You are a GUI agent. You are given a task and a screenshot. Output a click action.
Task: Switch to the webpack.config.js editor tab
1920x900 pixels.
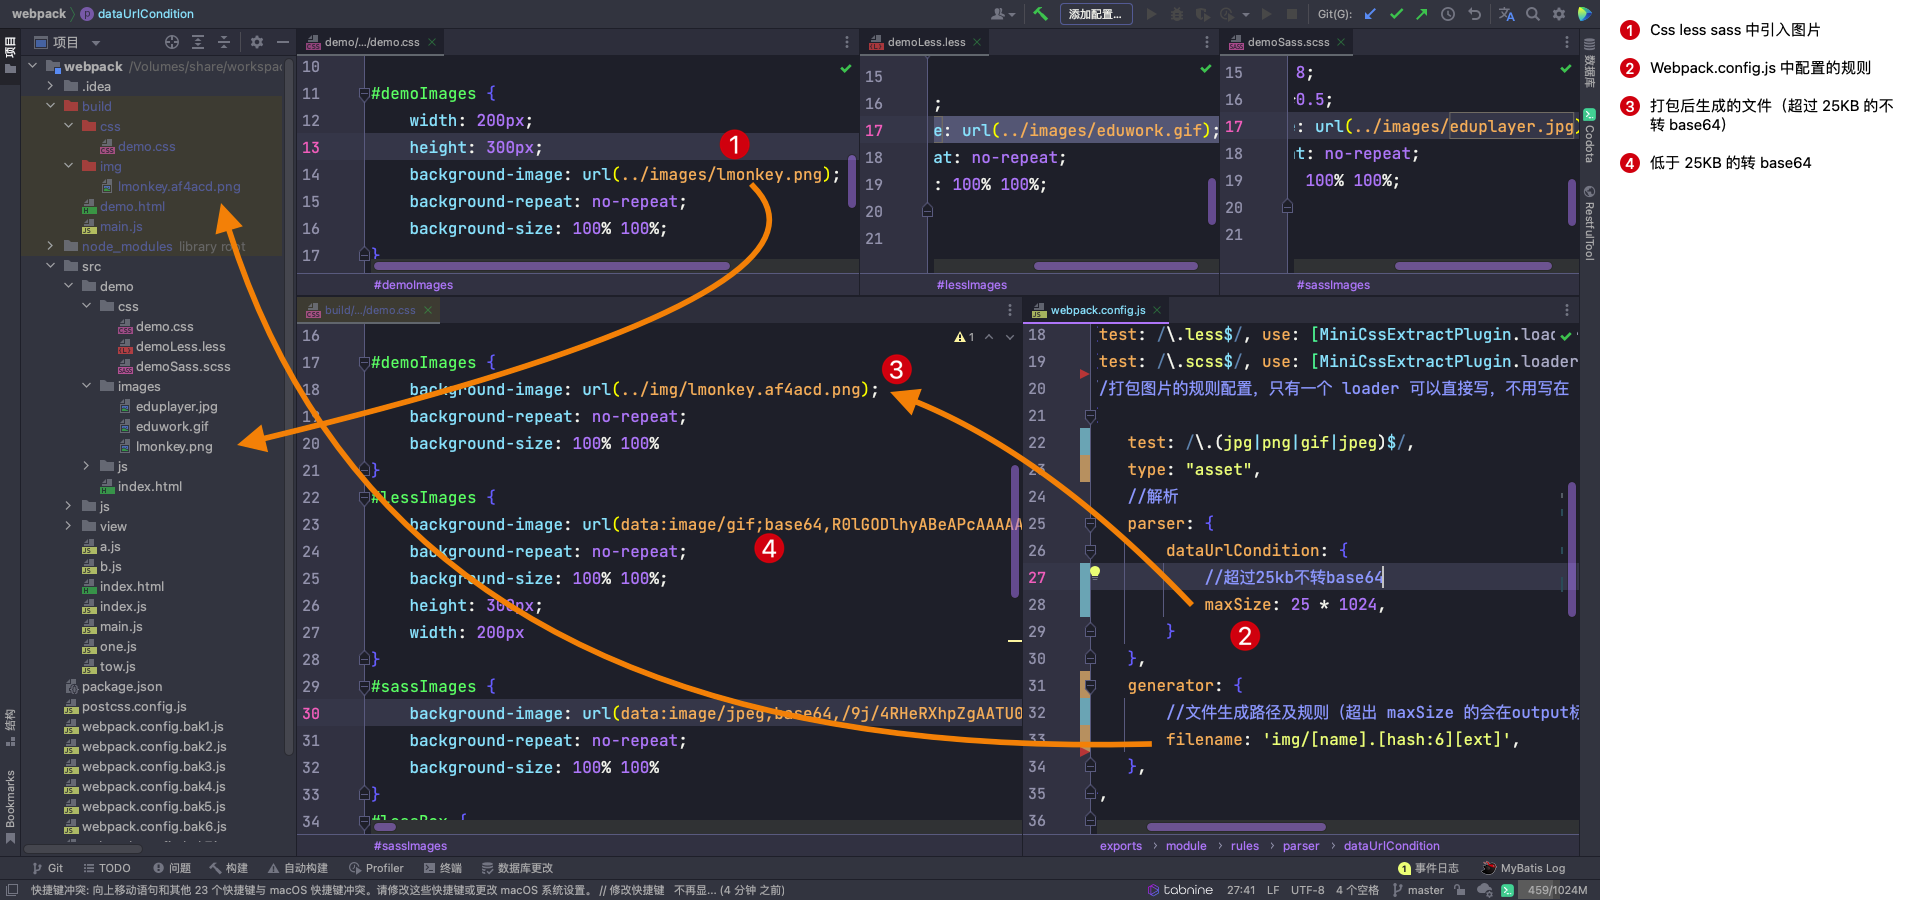pyautogui.click(x=1097, y=310)
